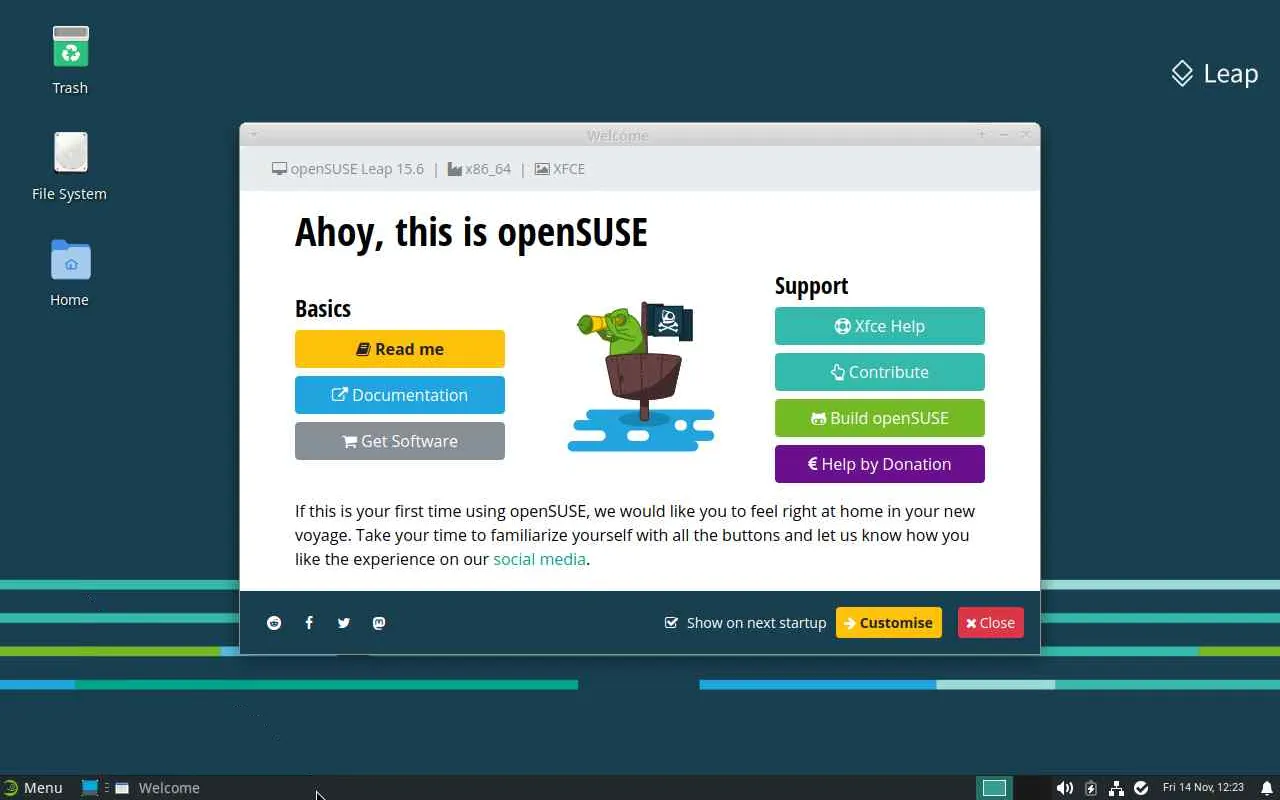Open the Documentation button
1280x800 pixels.
pos(400,395)
